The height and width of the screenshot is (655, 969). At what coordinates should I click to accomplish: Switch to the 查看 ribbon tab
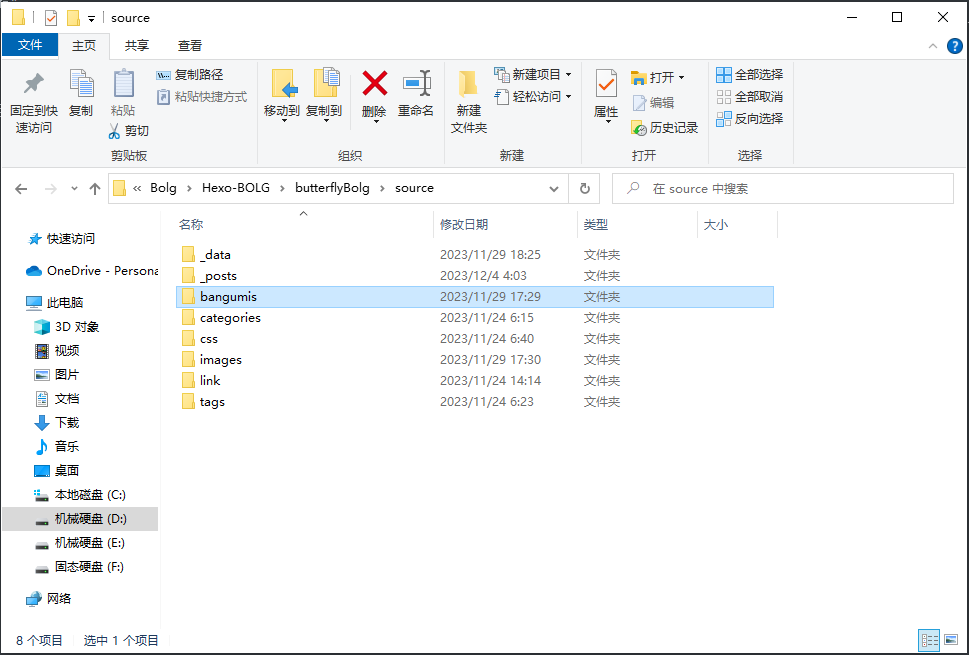188,45
